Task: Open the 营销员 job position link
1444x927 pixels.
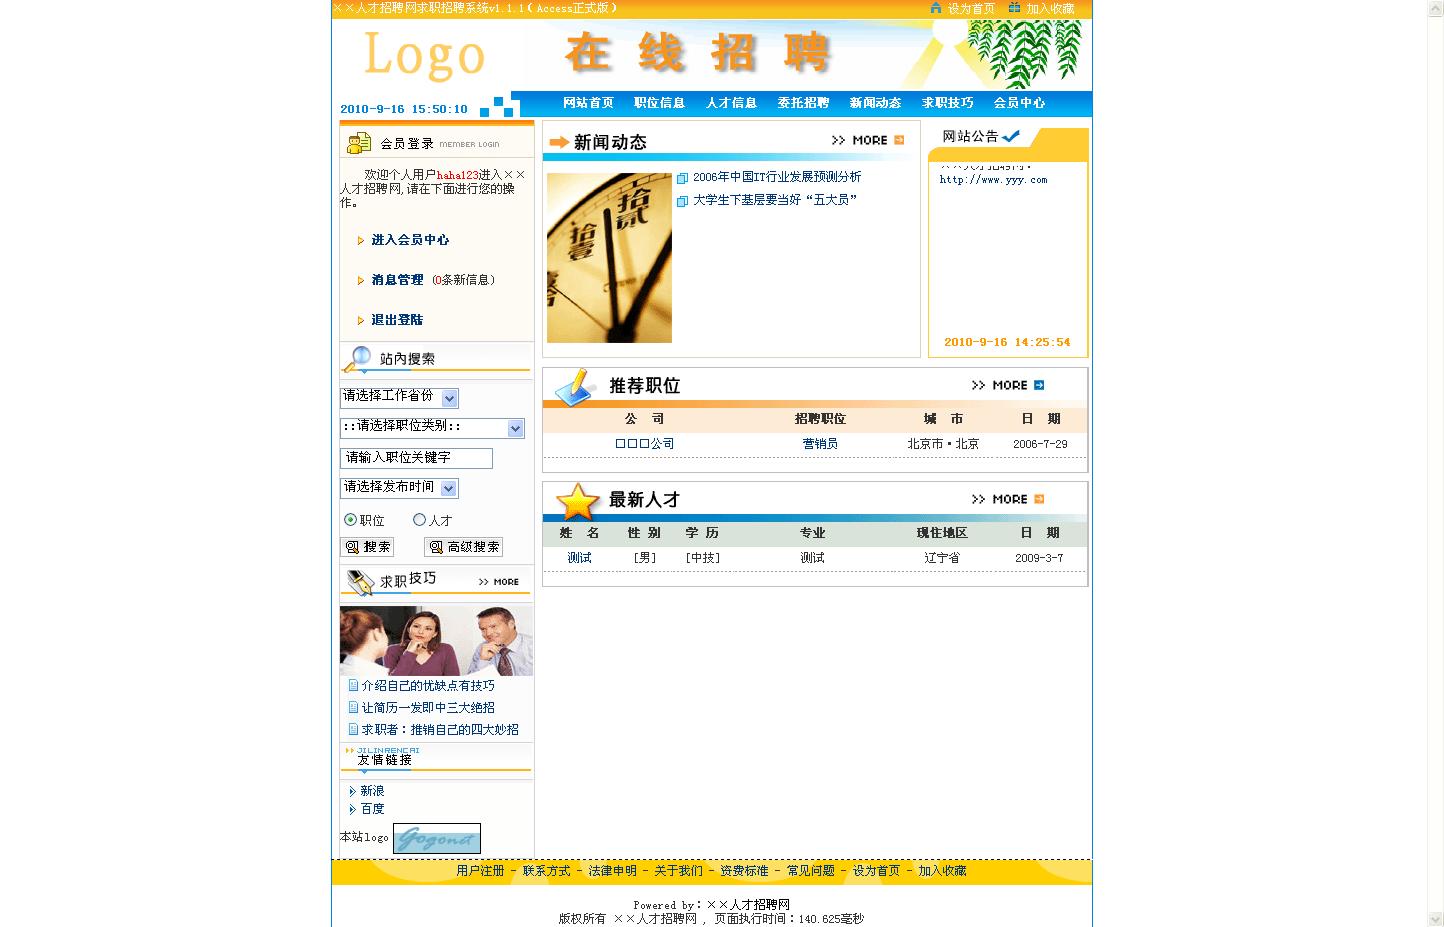Action: pos(820,444)
